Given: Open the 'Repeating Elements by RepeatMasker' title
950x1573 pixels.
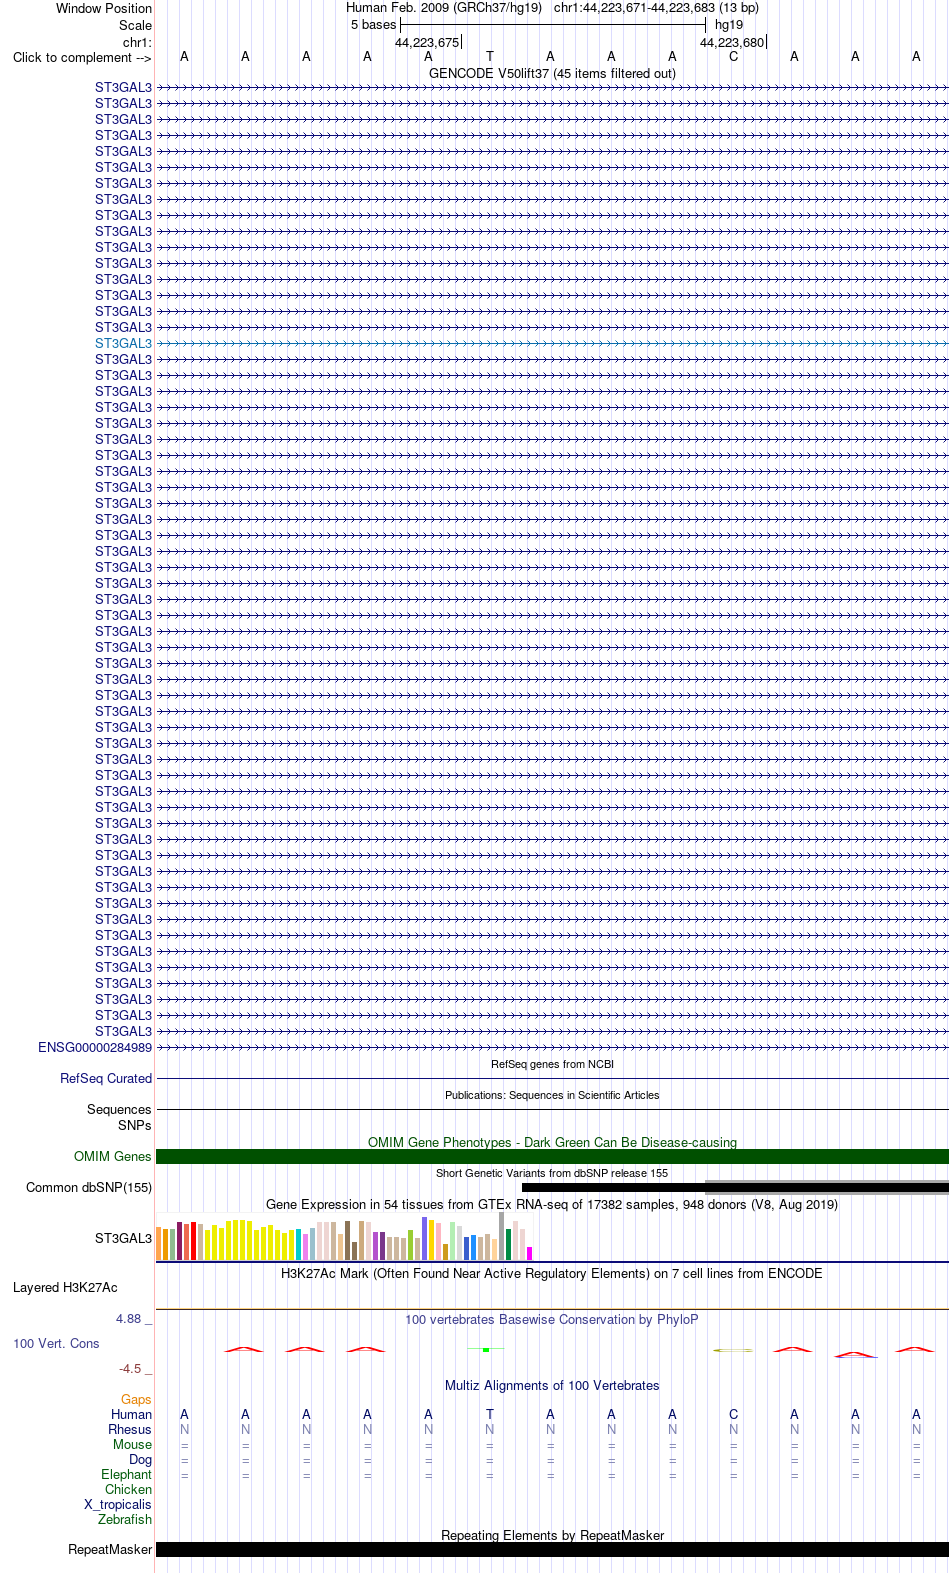Looking at the screenshot, I should pyautogui.click(x=552, y=1535).
